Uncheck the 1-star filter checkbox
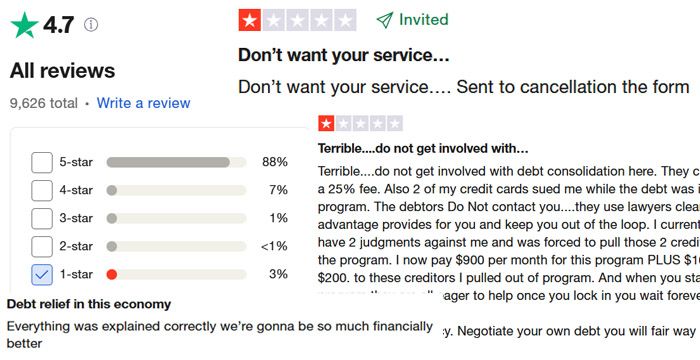700x360 pixels. coord(42,274)
